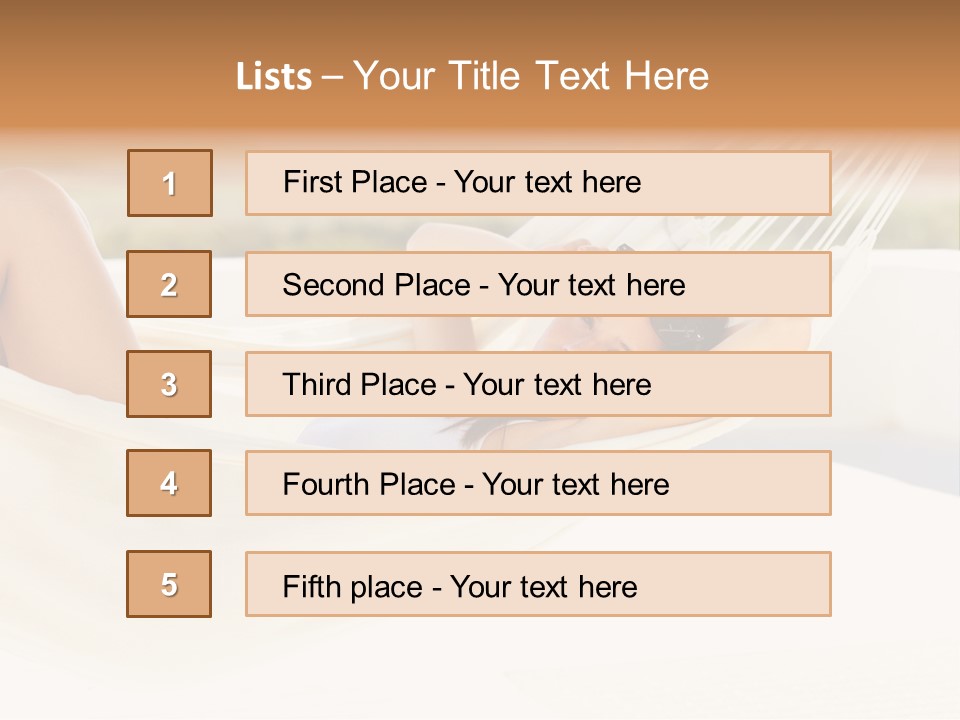Select the number 4 box

(169, 483)
